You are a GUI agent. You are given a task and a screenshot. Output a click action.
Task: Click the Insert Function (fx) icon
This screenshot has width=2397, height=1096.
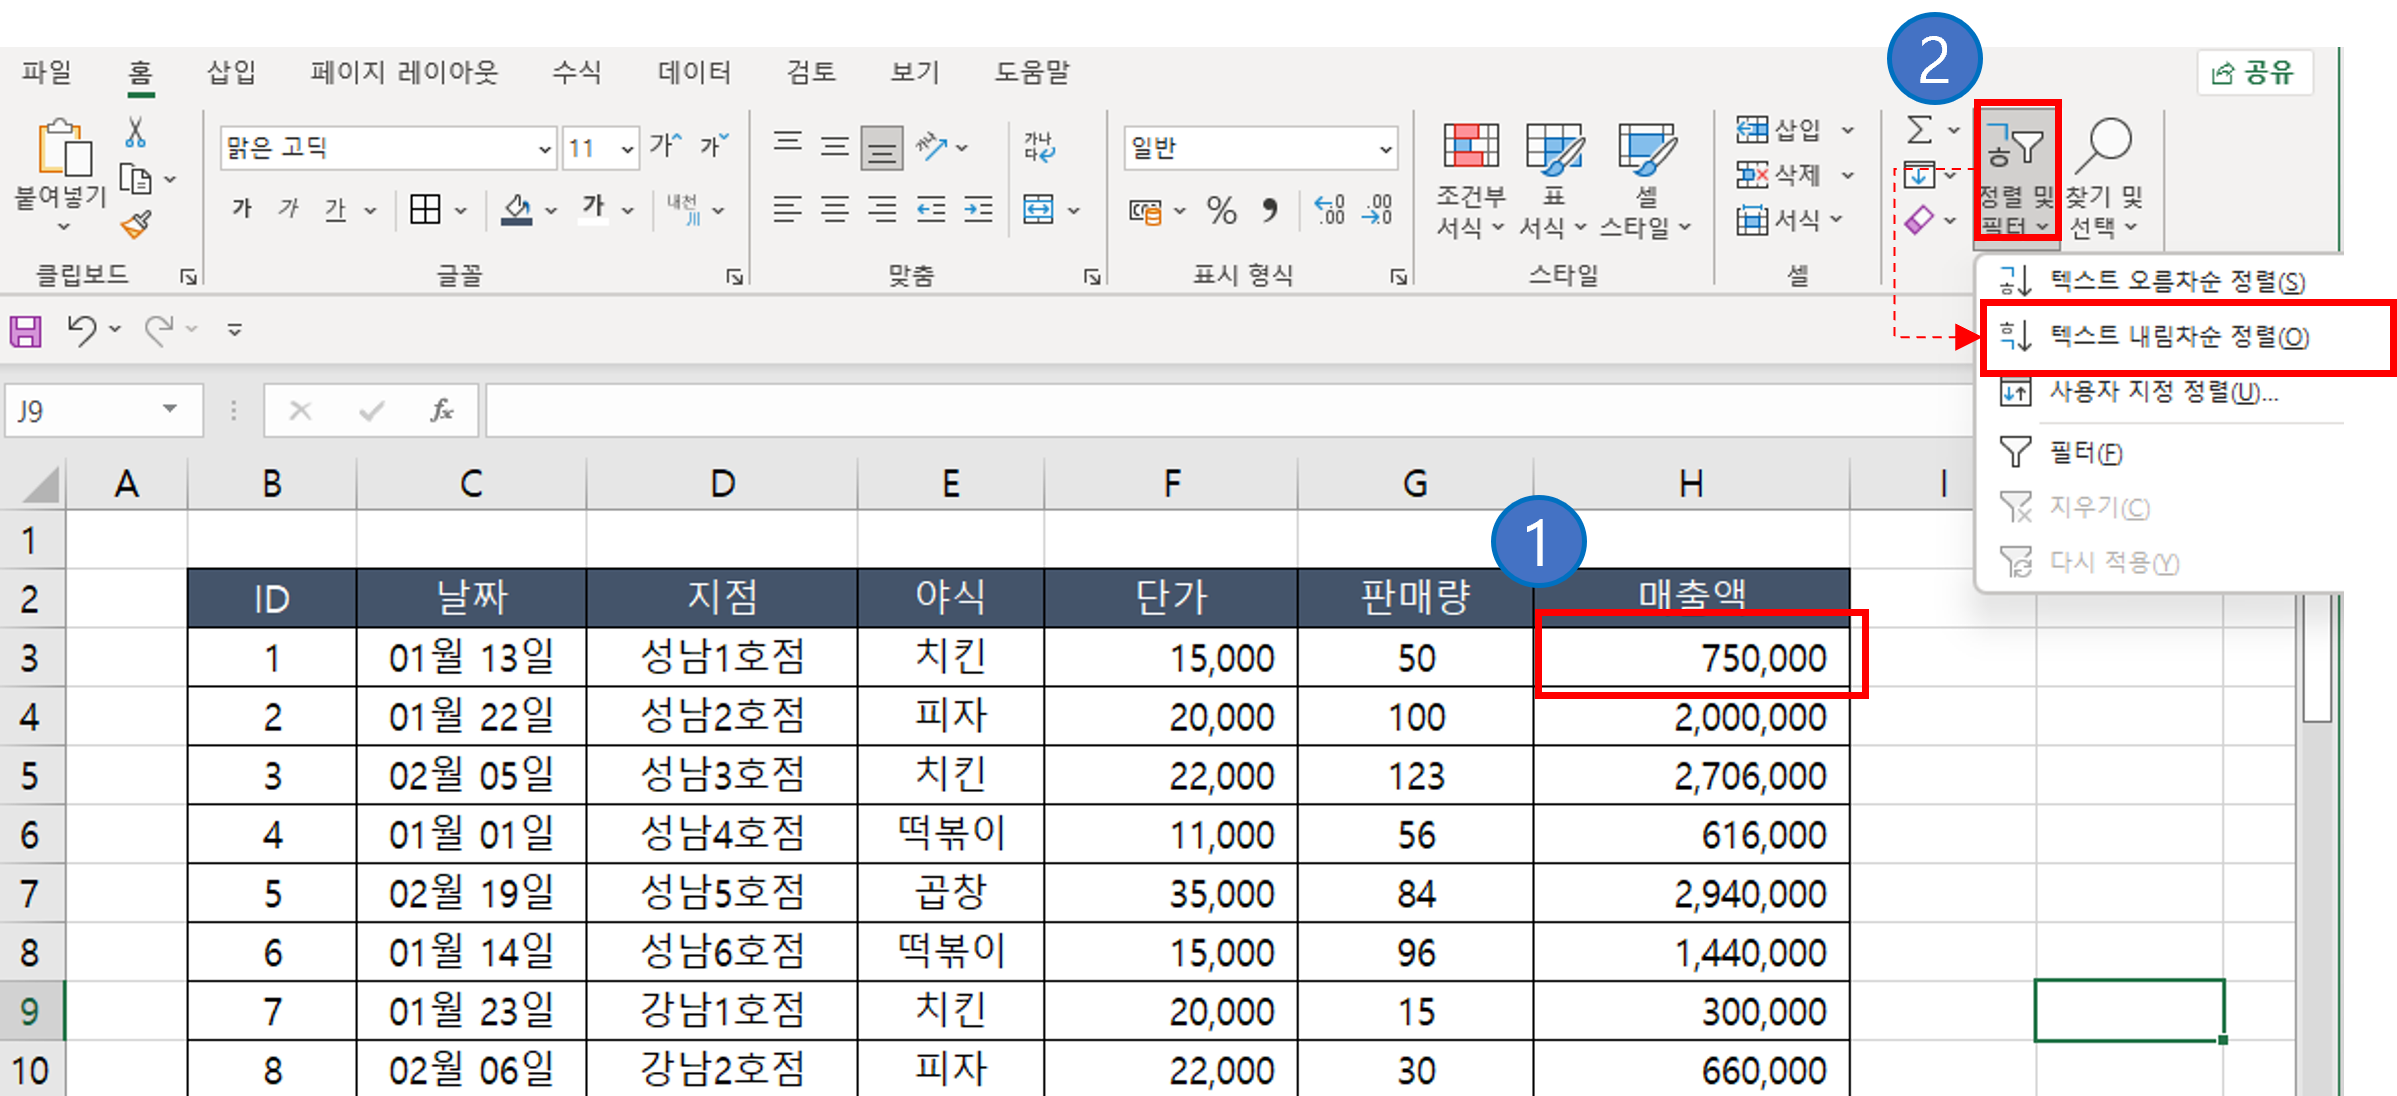click(442, 410)
